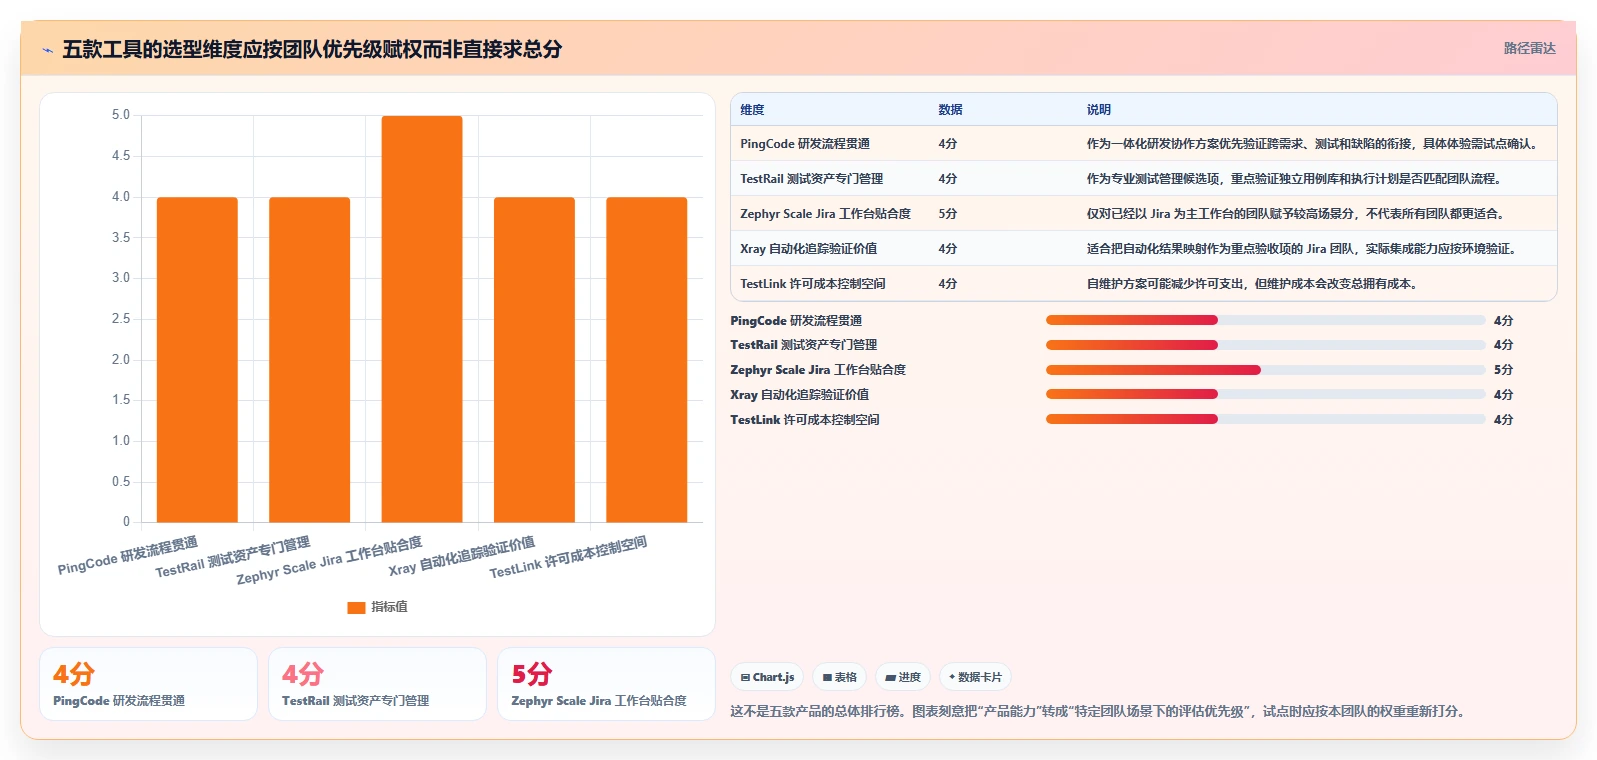Click the 进度 chip
Screen dimensions: 1597x760
tap(903, 677)
